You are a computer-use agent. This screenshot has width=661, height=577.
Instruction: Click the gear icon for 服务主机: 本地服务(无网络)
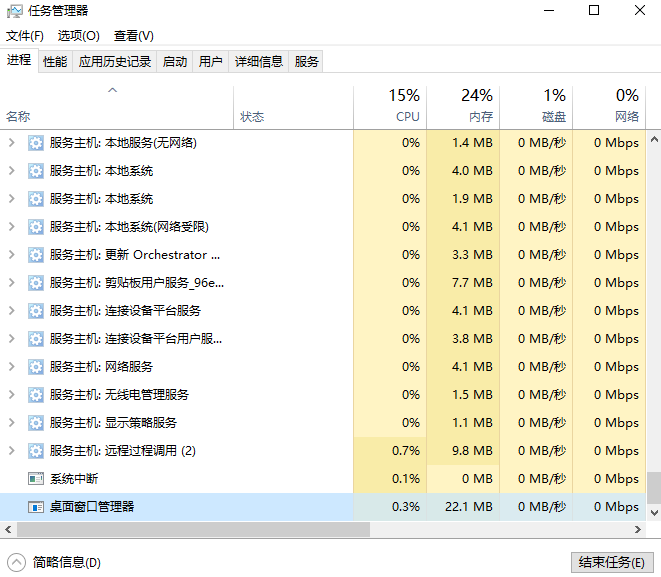pos(36,143)
